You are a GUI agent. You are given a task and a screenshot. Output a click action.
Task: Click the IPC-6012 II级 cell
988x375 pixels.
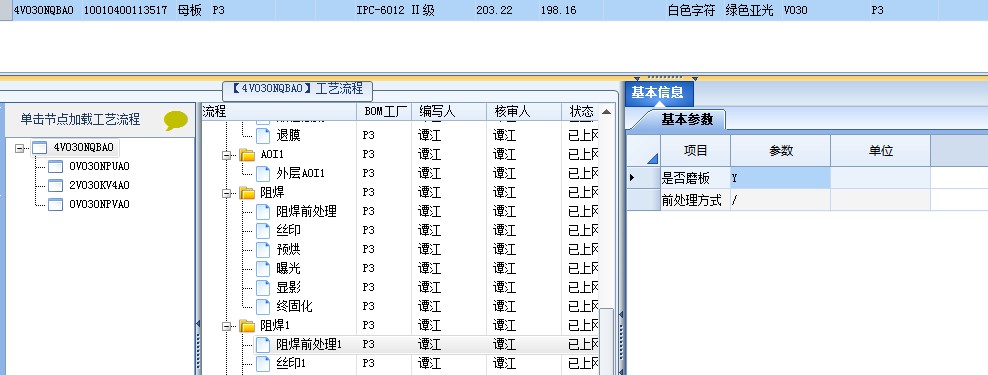point(395,10)
